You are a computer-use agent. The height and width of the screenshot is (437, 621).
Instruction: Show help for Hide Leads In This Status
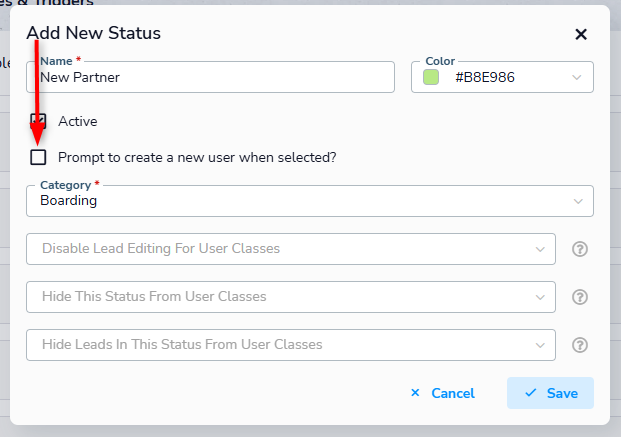[580, 345]
